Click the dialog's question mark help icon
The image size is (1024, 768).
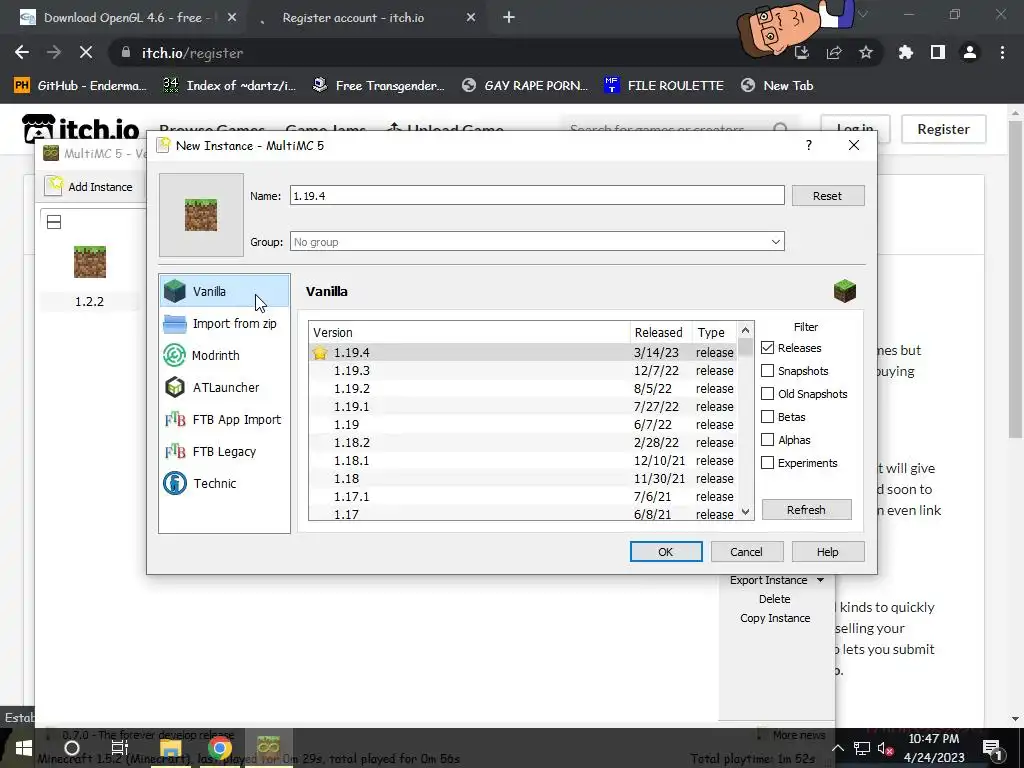(808, 145)
